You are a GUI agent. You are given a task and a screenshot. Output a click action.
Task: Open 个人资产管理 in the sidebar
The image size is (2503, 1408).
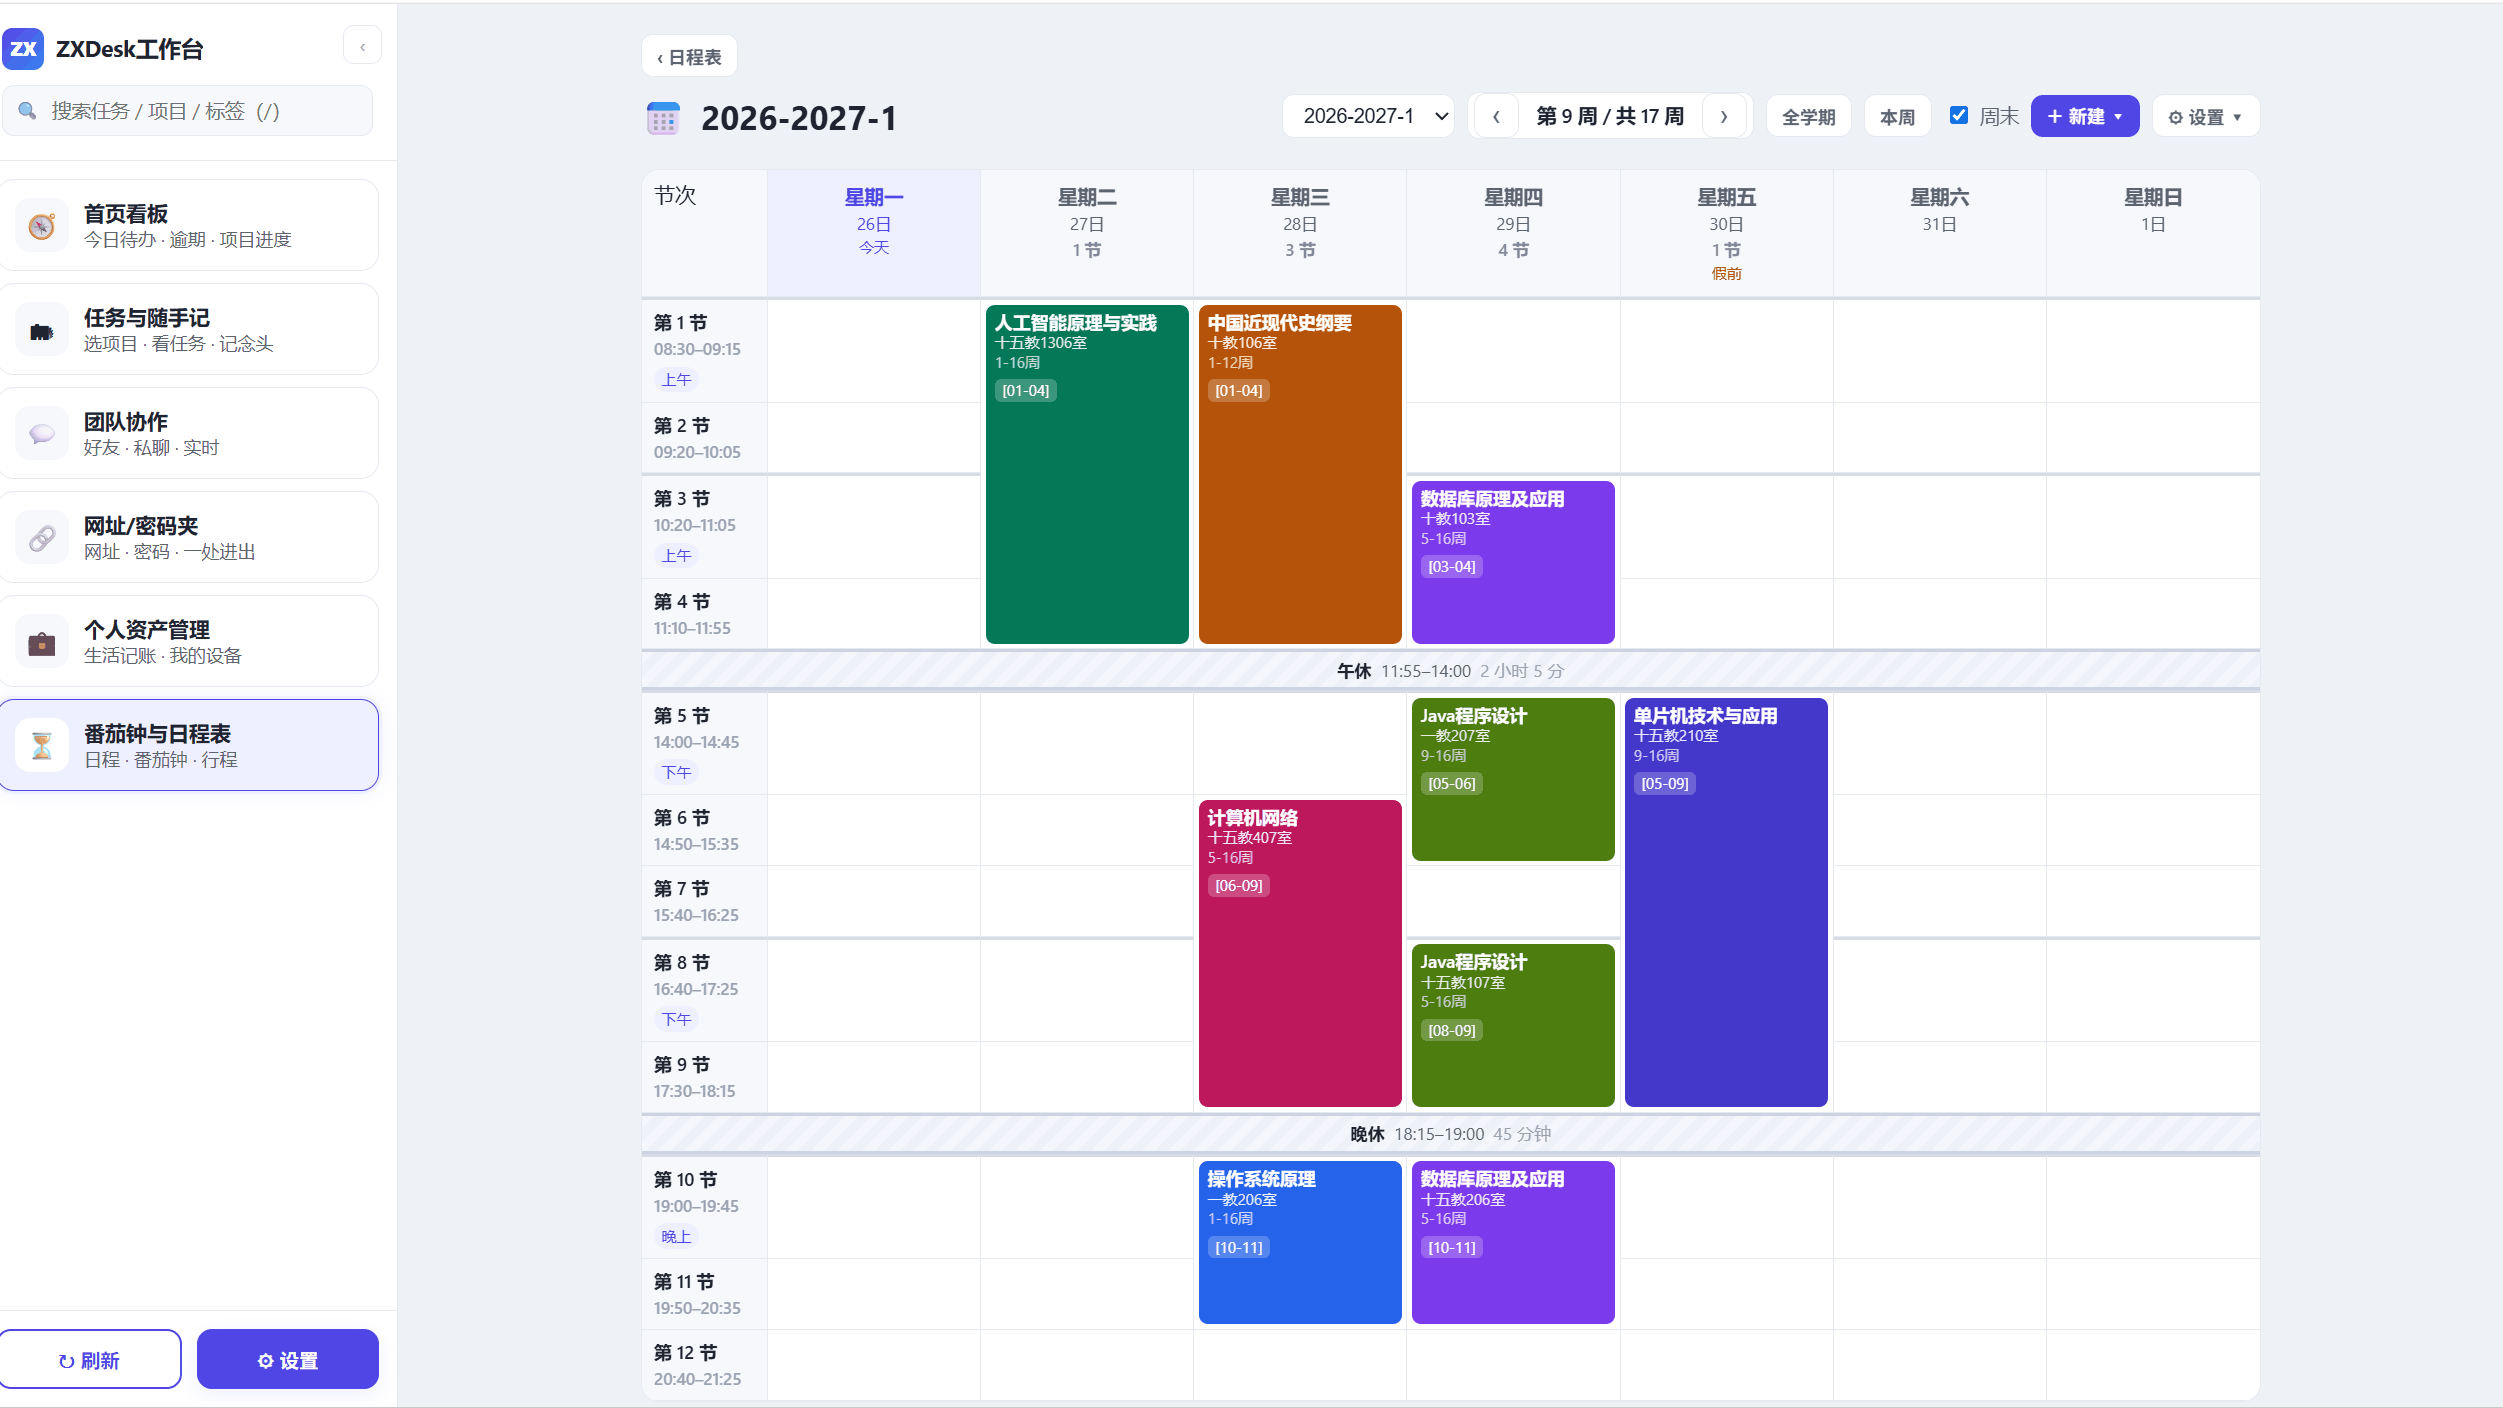point(189,642)
